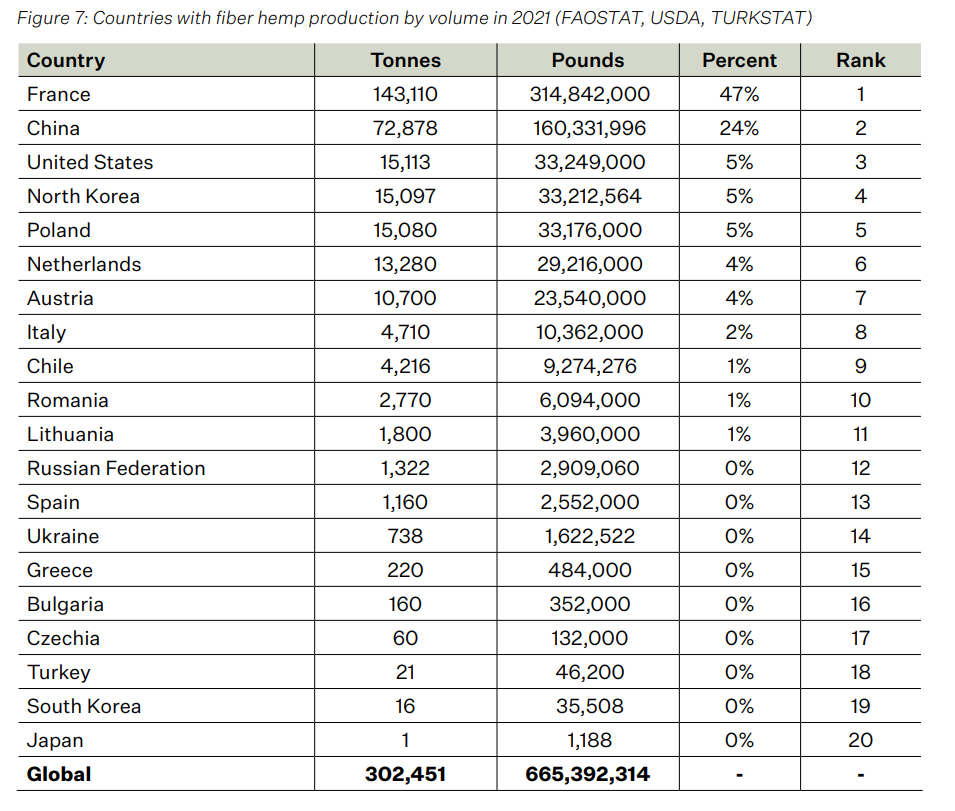Click the Figure 7 caption text
Screen dimensions: 955x811
[414, 18]
